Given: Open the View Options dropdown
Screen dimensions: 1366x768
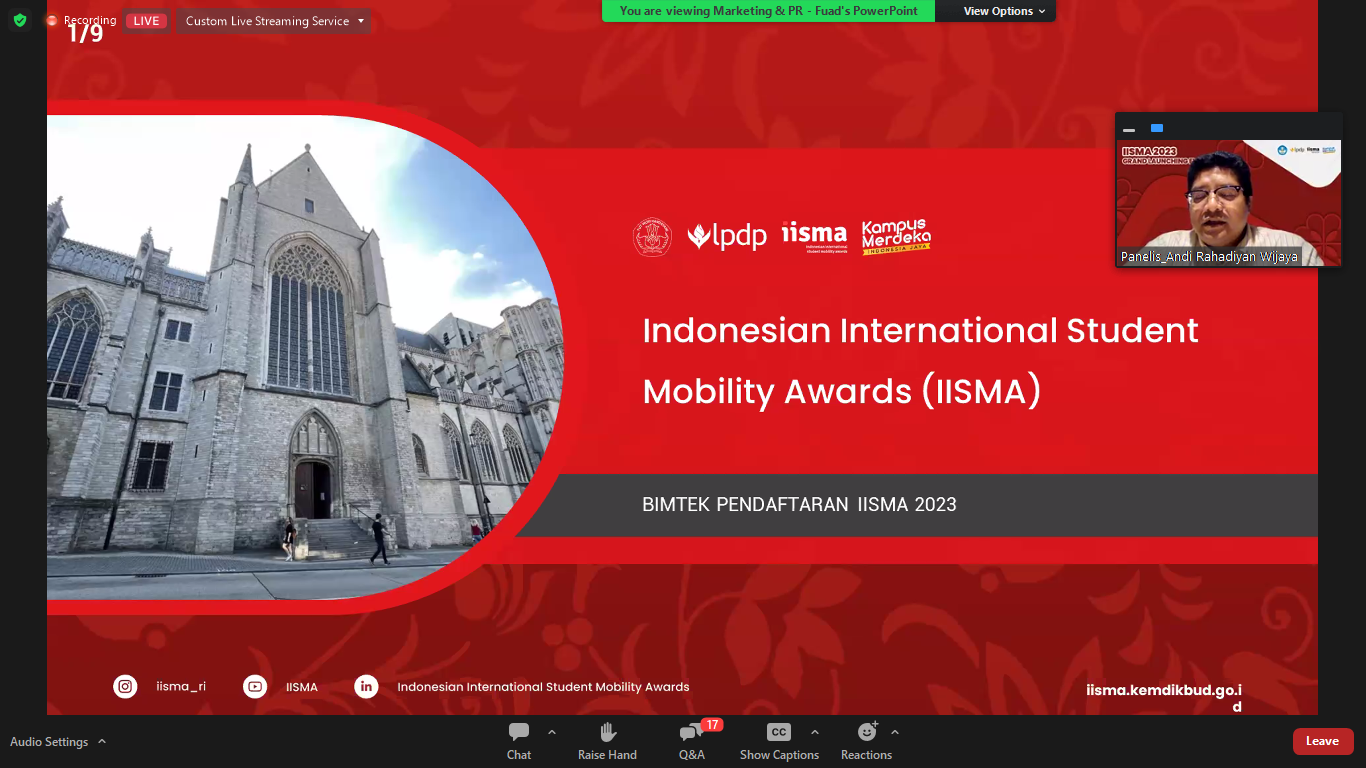Looking at the screenshot, I should tap(1004, 11).
